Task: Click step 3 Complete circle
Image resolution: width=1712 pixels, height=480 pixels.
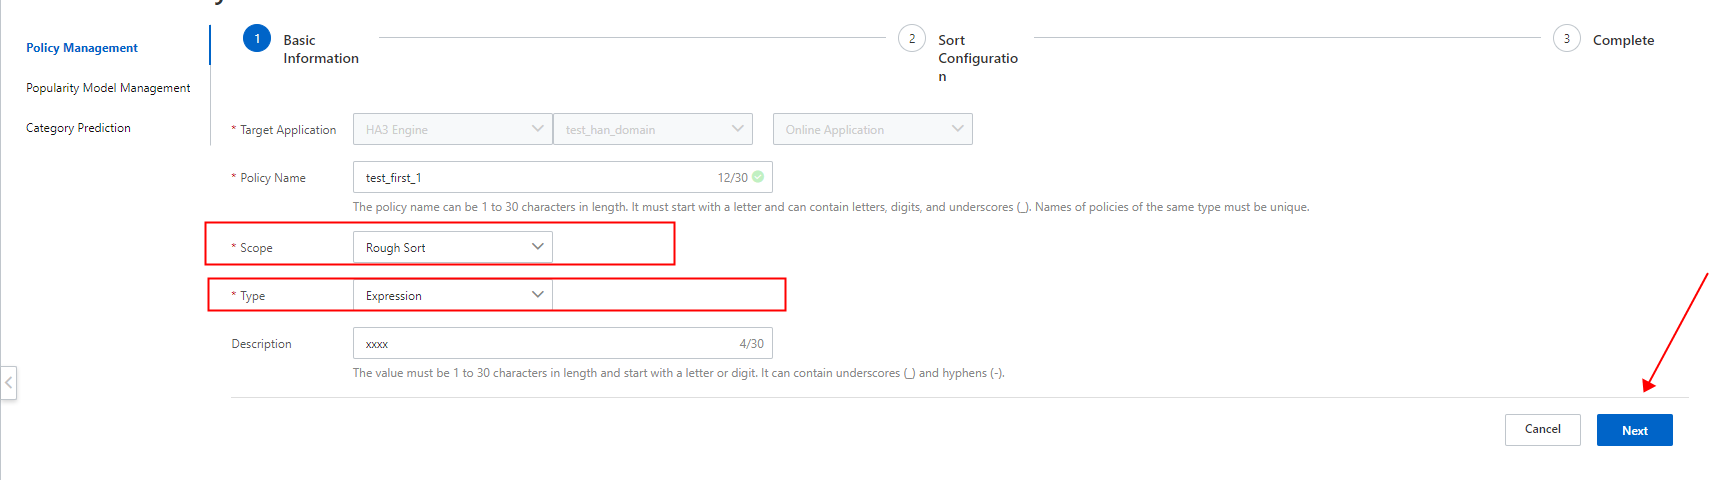Action: coord(1566,39)
